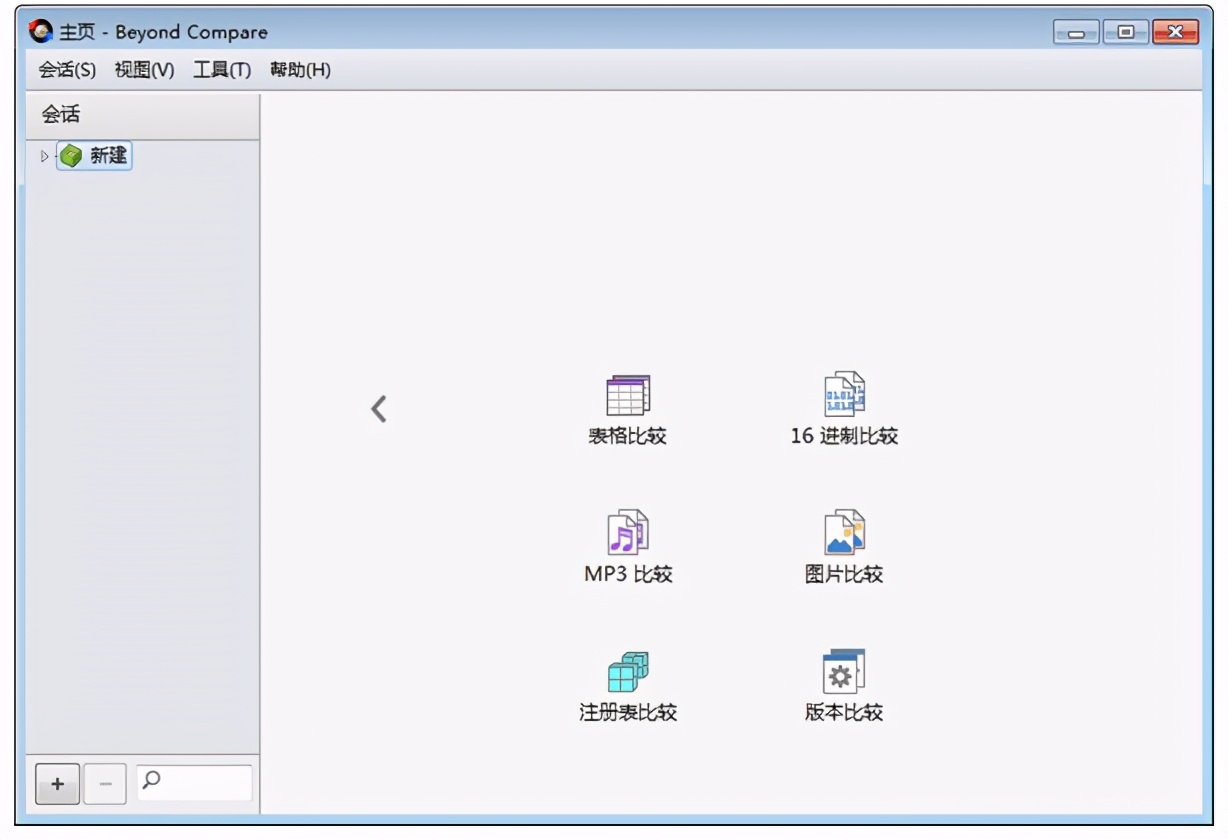
Task: Click the green 新建 cube icon
Action: 71,156
